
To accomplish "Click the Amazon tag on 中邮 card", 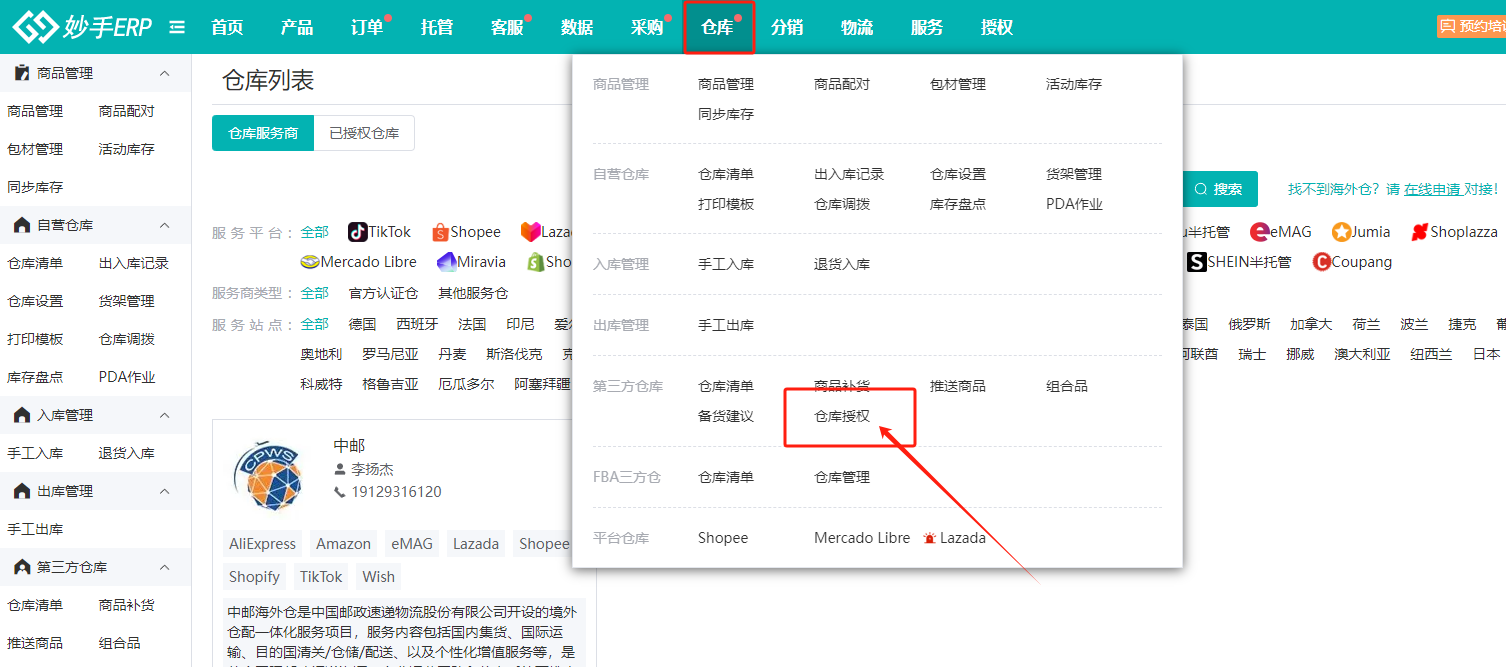I will 343,544.
